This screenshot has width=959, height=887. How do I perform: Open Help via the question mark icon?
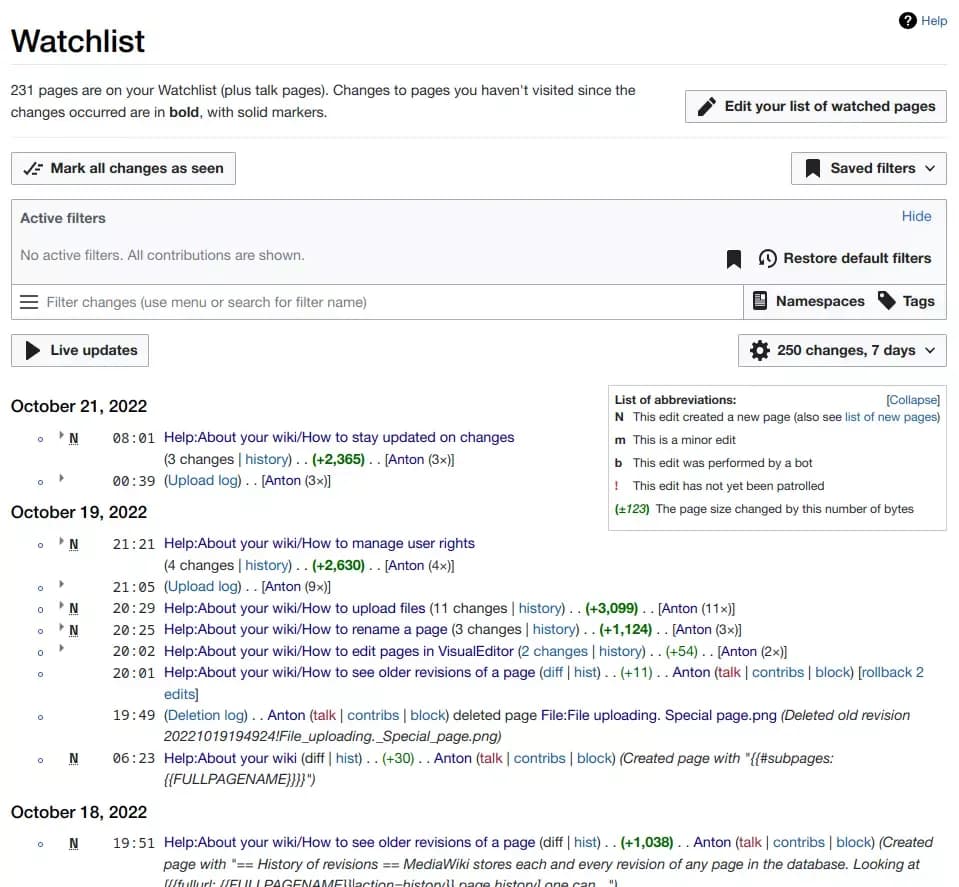click(906, 20)
